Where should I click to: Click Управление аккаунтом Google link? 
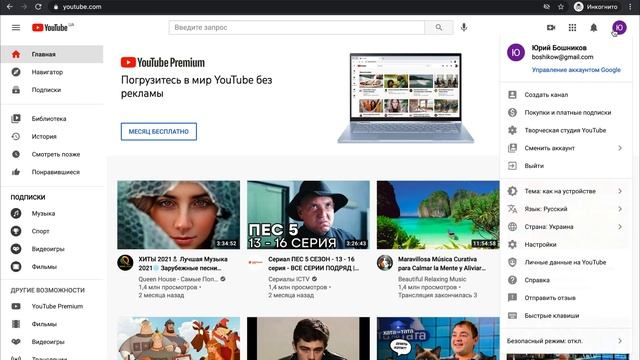[x=576, y=70]
